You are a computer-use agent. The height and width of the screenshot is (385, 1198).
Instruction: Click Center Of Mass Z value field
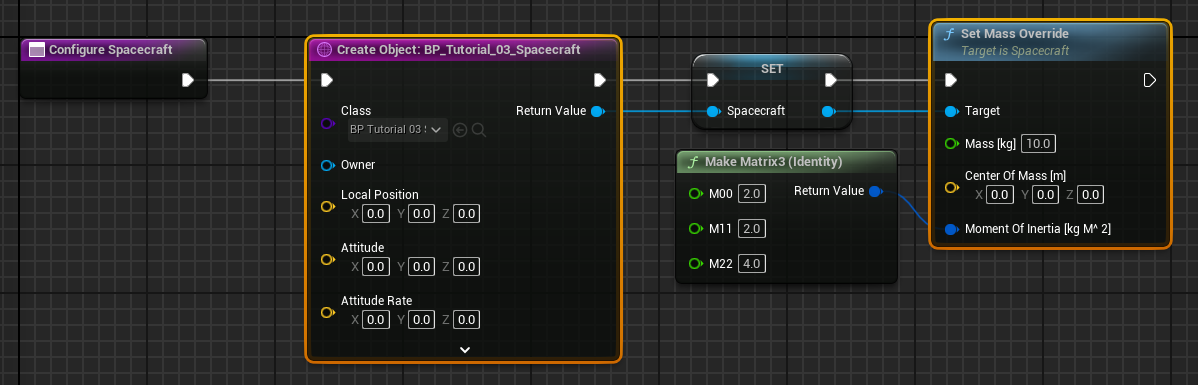[1090, 195]
